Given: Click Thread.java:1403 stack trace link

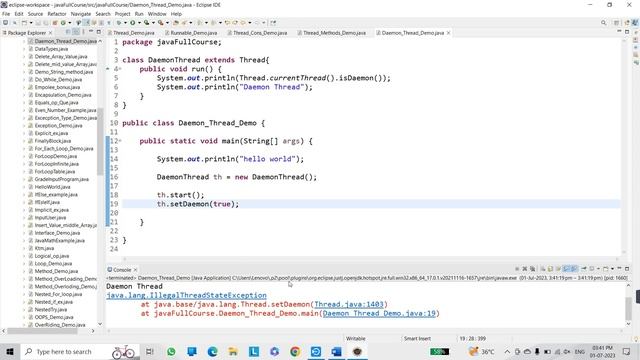Looking at the screenshot, I should 349,304.
